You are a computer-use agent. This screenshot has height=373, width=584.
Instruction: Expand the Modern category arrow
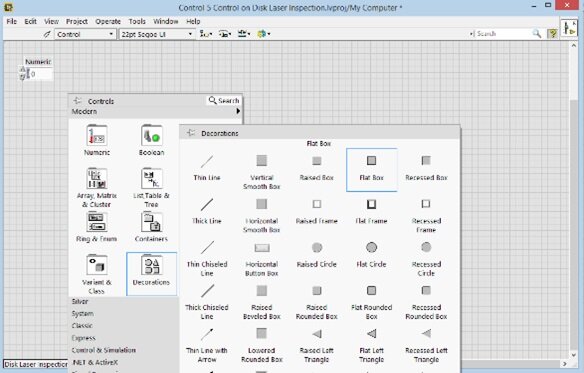[238, 111]
